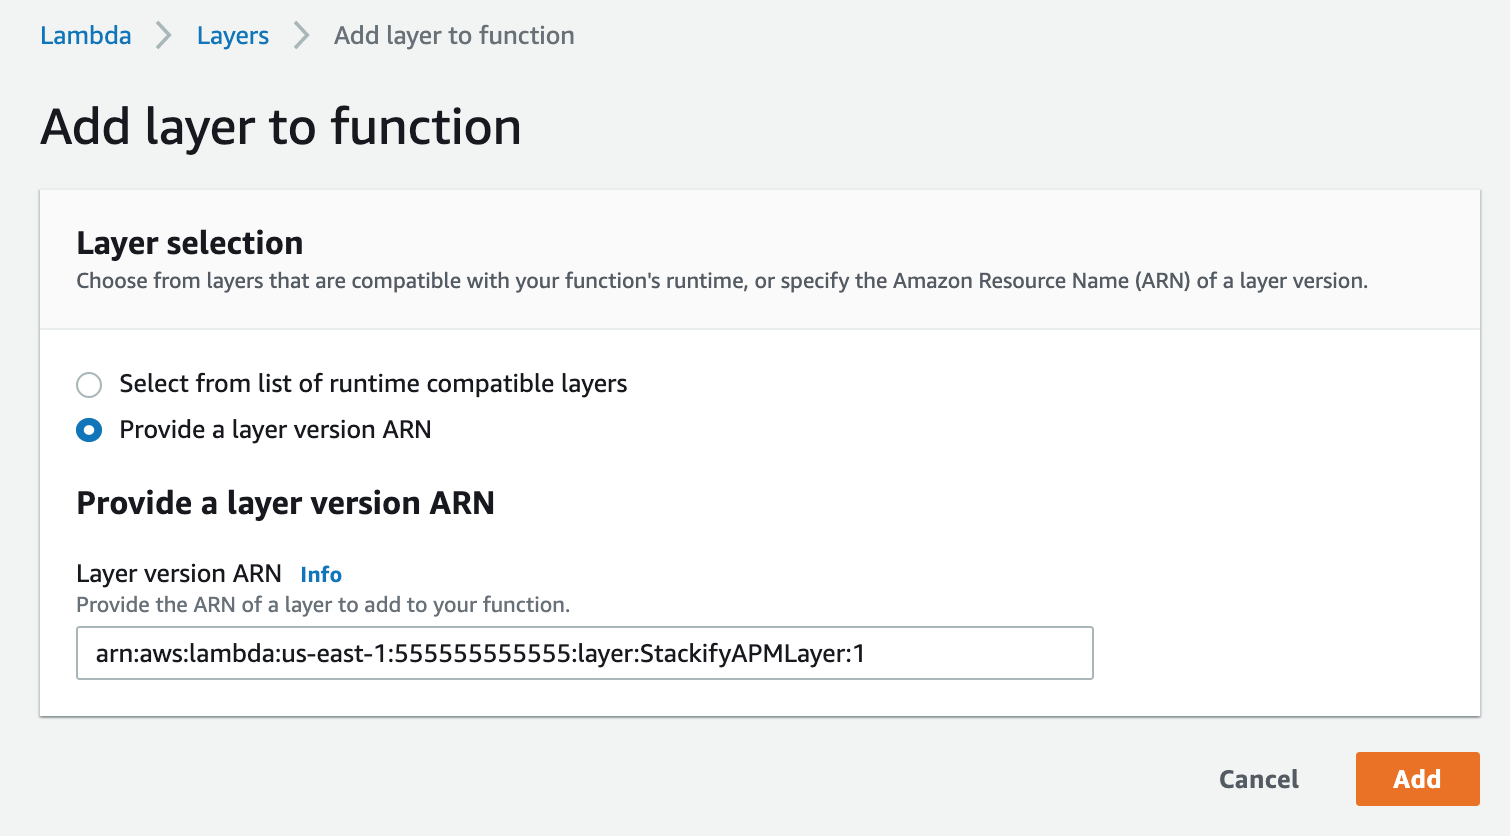Screen dimensions: 1510x836
Task: Open the Lambda breadcrumb link
Action: tap(85, 35)
